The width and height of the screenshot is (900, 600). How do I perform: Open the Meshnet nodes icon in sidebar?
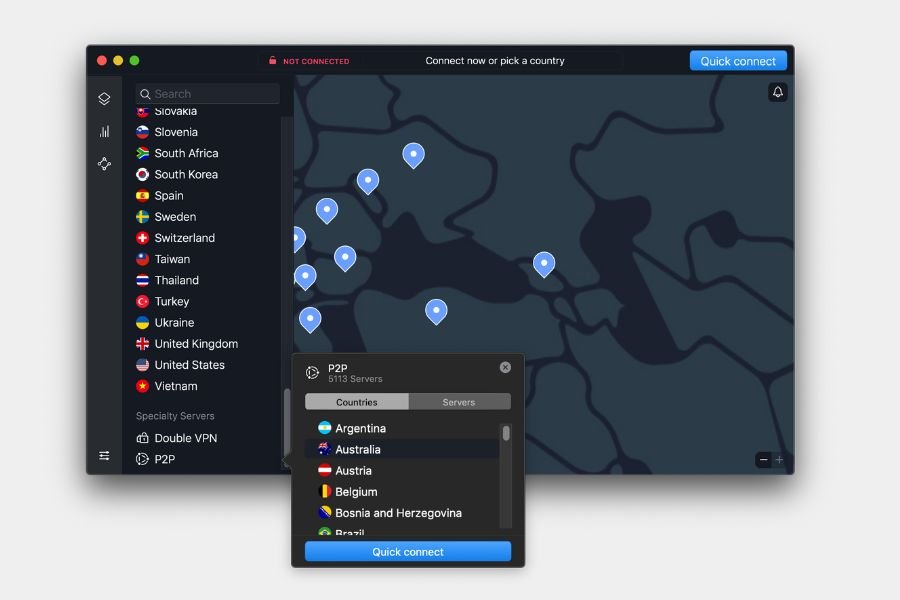tap(104, 164)
